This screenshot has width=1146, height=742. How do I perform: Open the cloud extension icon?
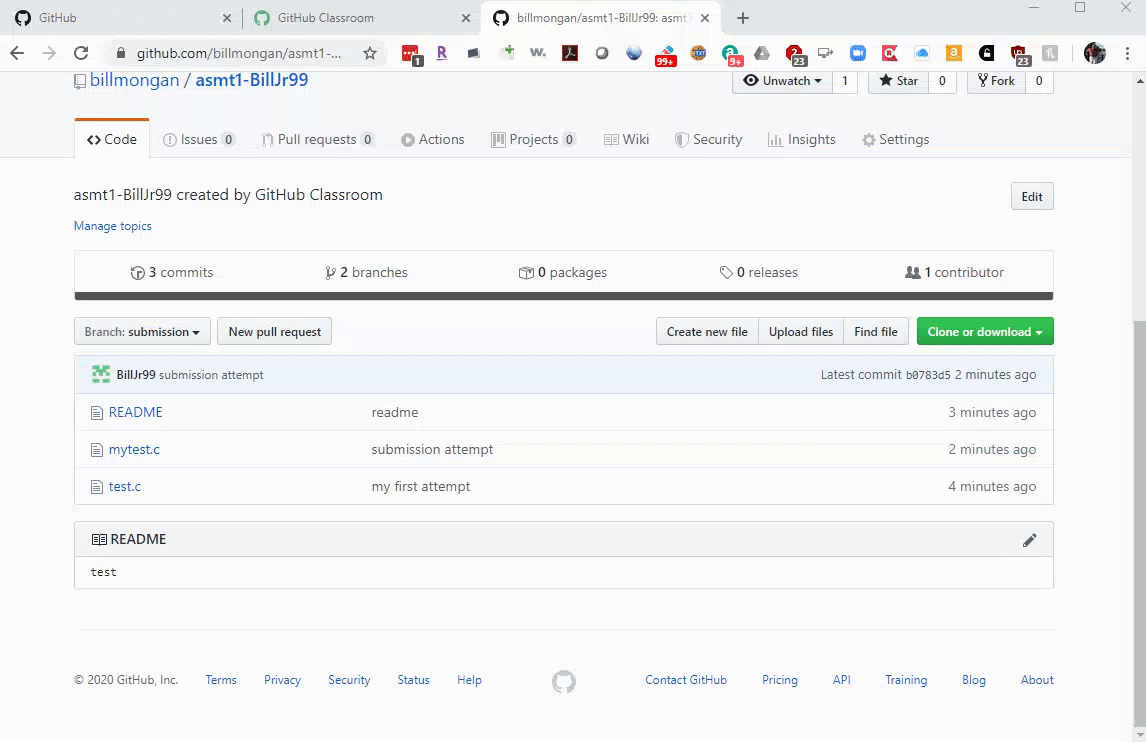coord(922,53)
